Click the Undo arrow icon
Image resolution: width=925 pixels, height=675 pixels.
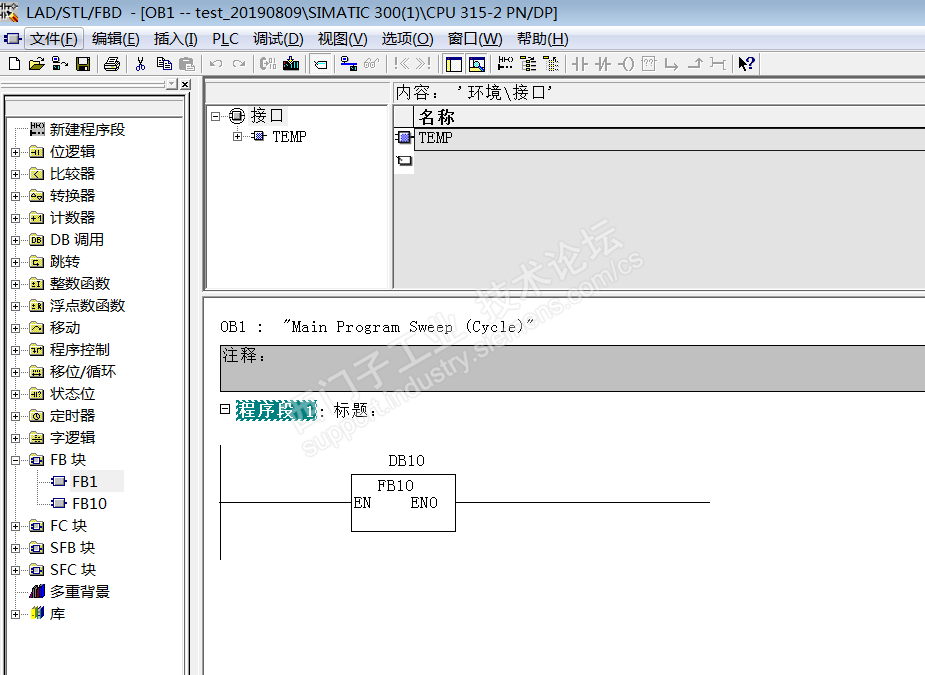pyautogui.click(x=216, y=64)
